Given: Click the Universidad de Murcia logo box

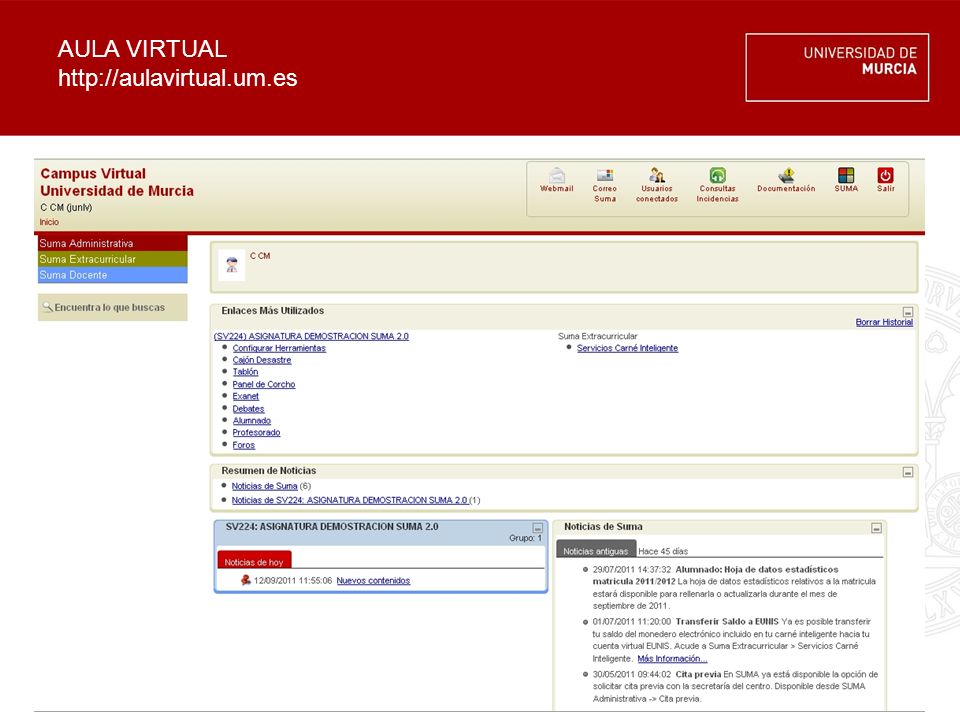Looking at the screenshot, I should [x=837, y=67].
